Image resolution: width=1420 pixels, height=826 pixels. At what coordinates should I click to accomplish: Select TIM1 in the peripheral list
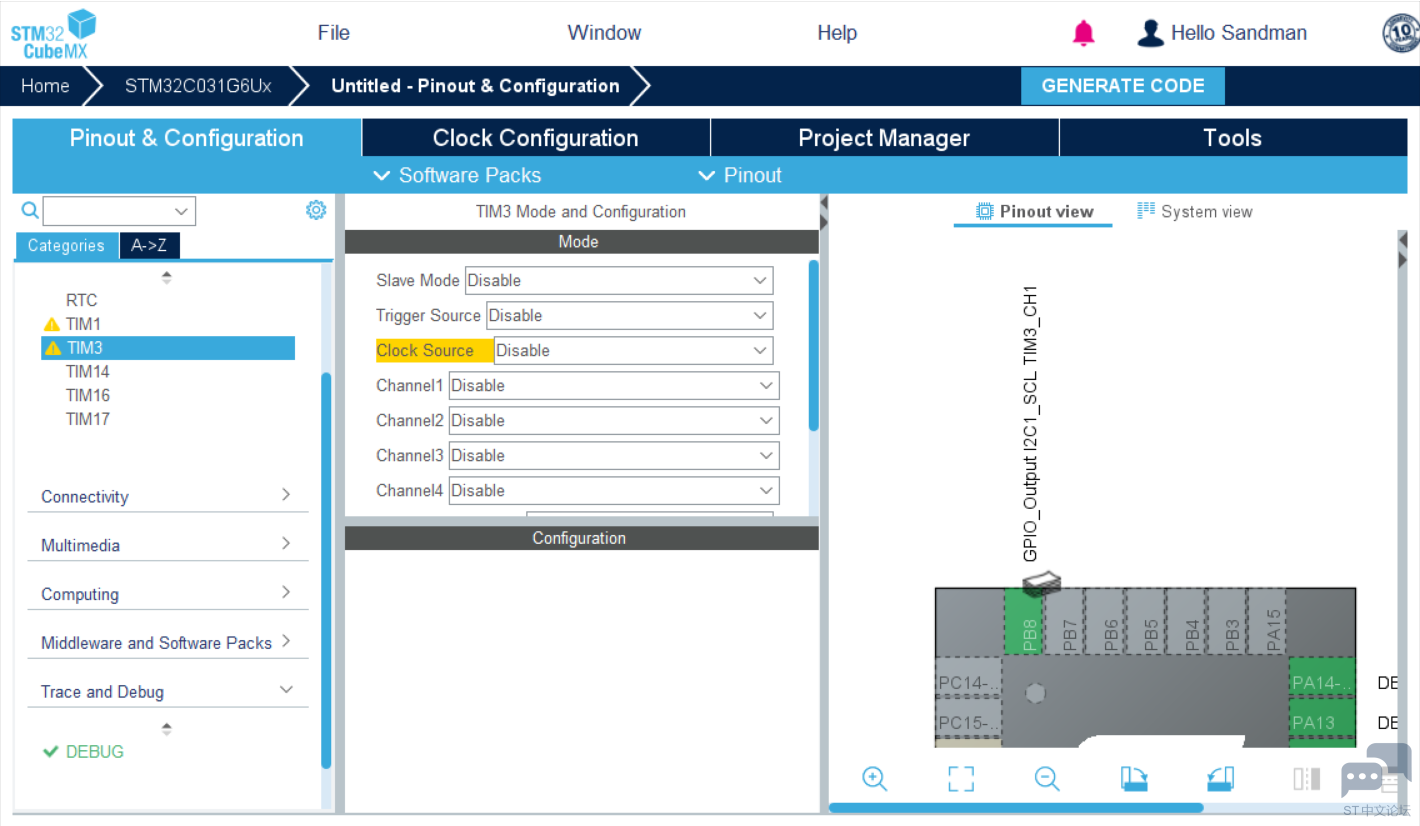tap(83, 324)
